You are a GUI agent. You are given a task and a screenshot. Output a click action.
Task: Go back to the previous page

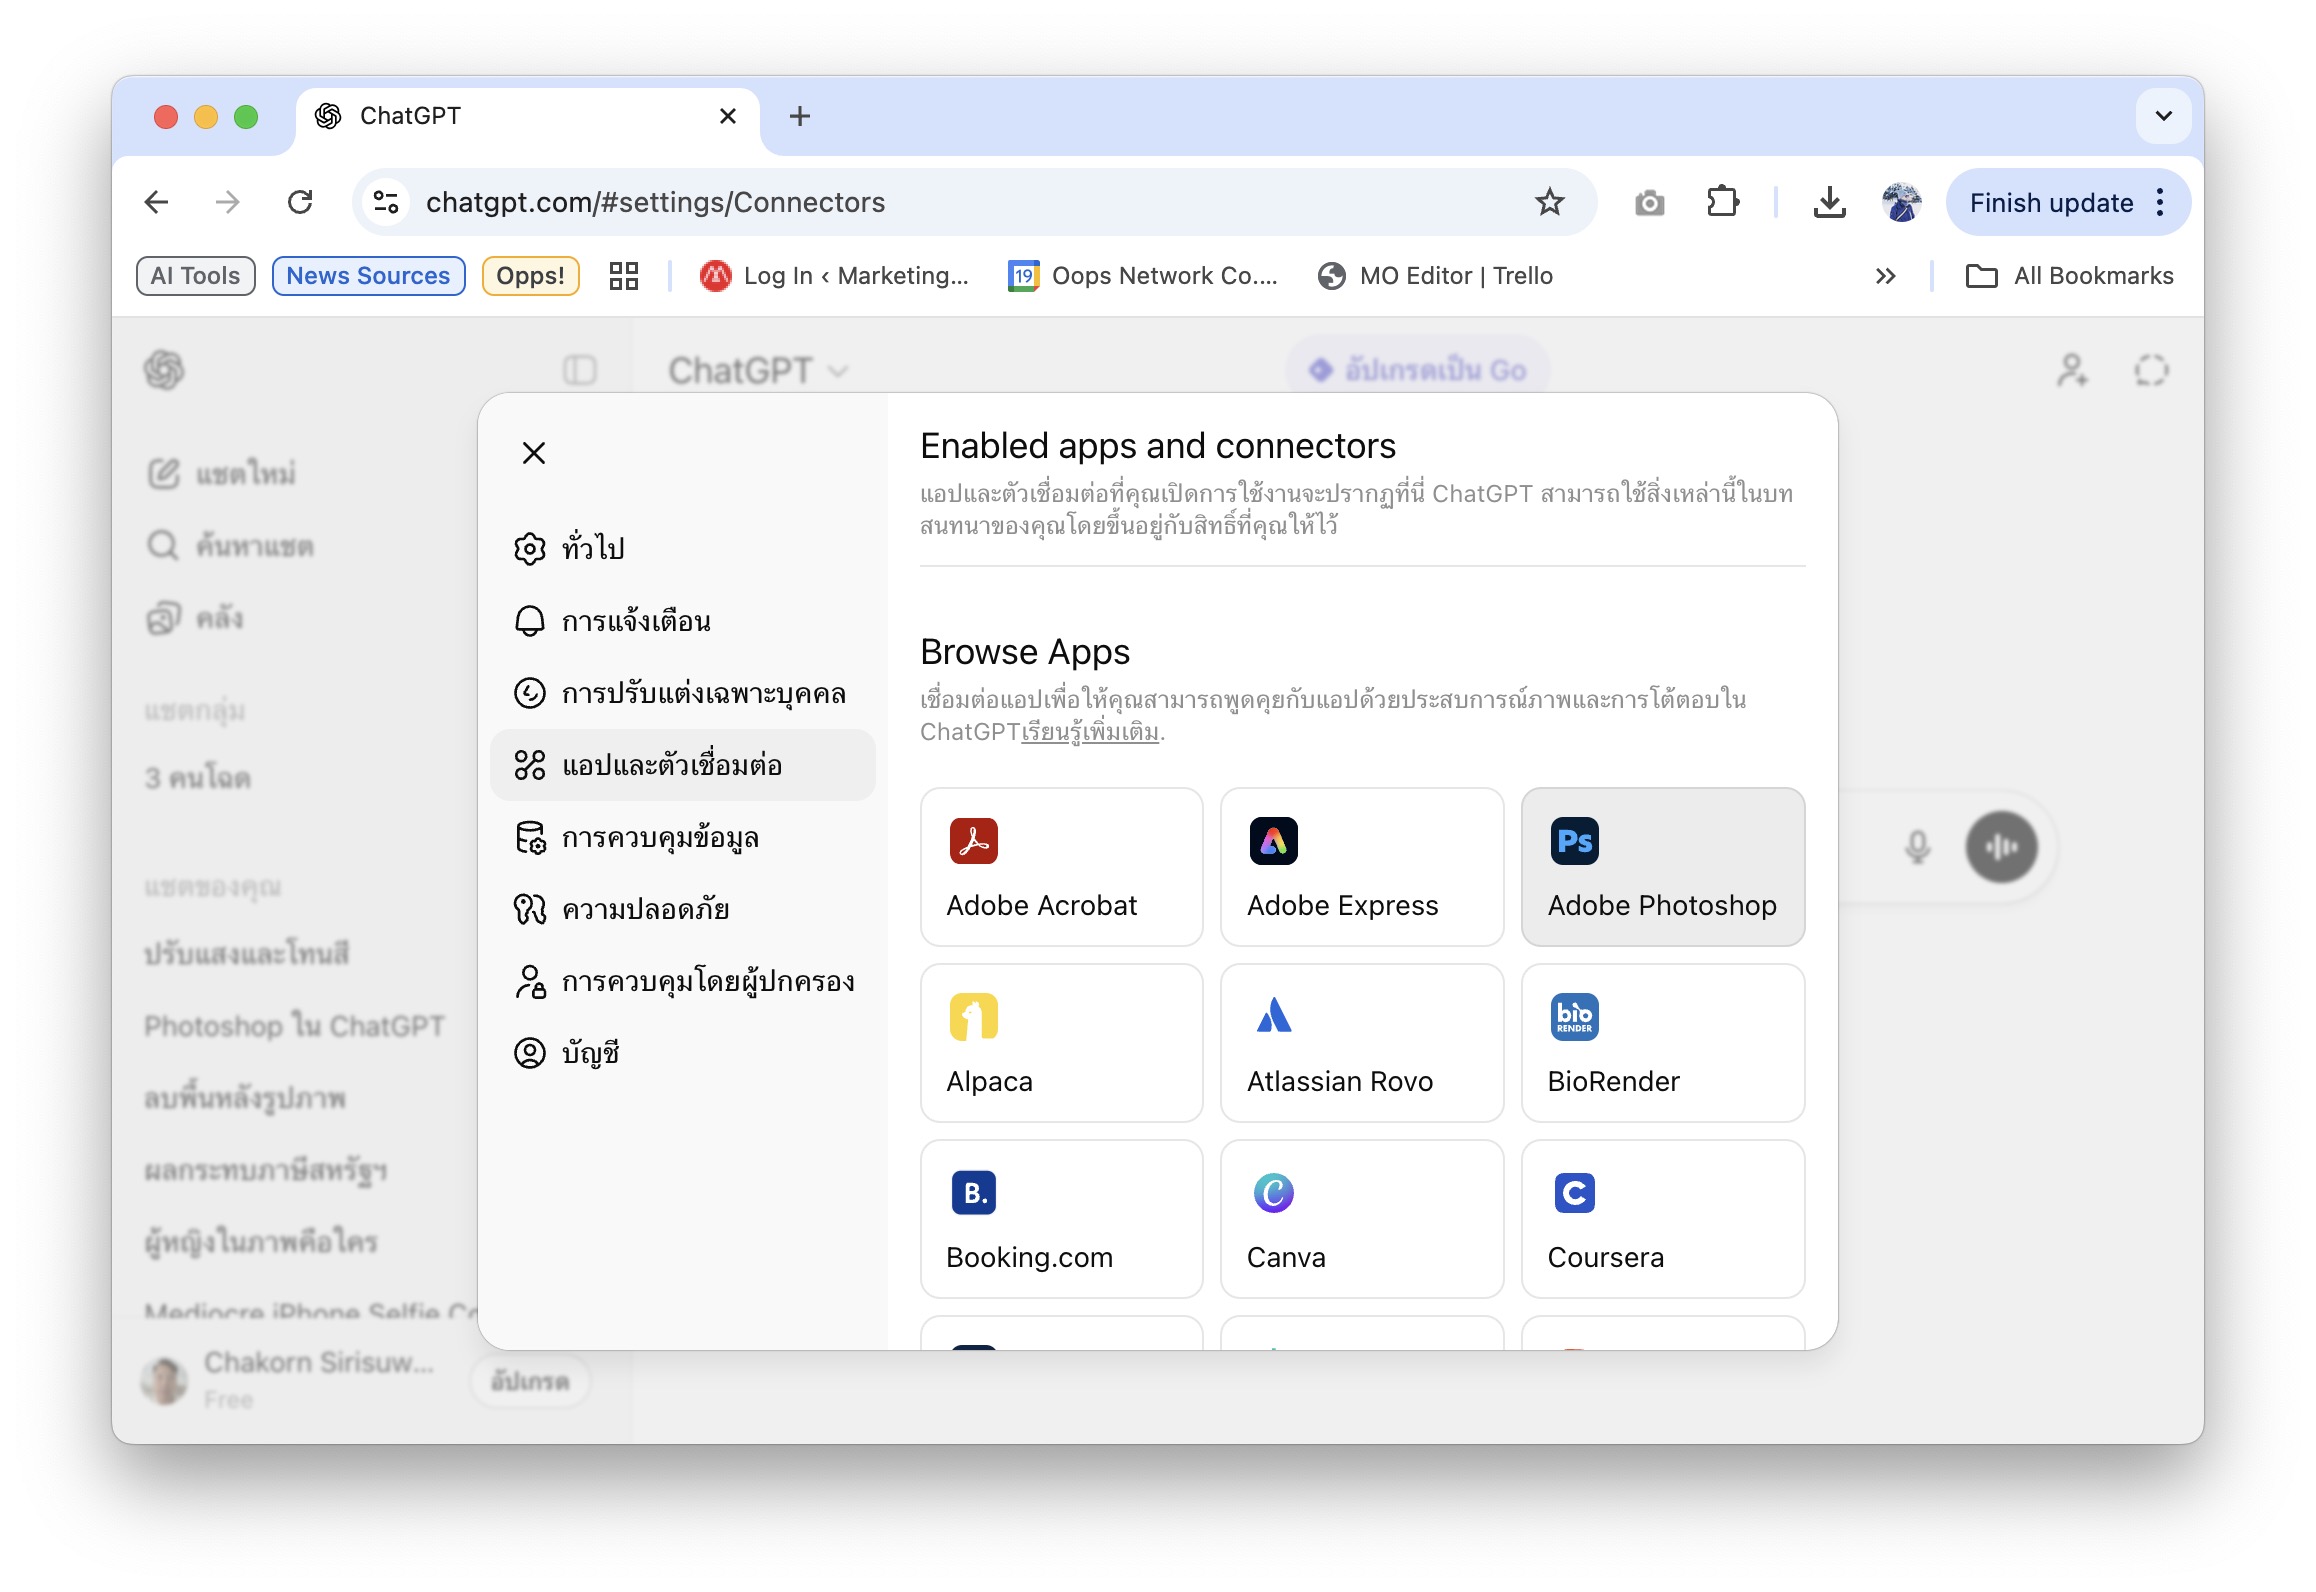pos(157,203)
